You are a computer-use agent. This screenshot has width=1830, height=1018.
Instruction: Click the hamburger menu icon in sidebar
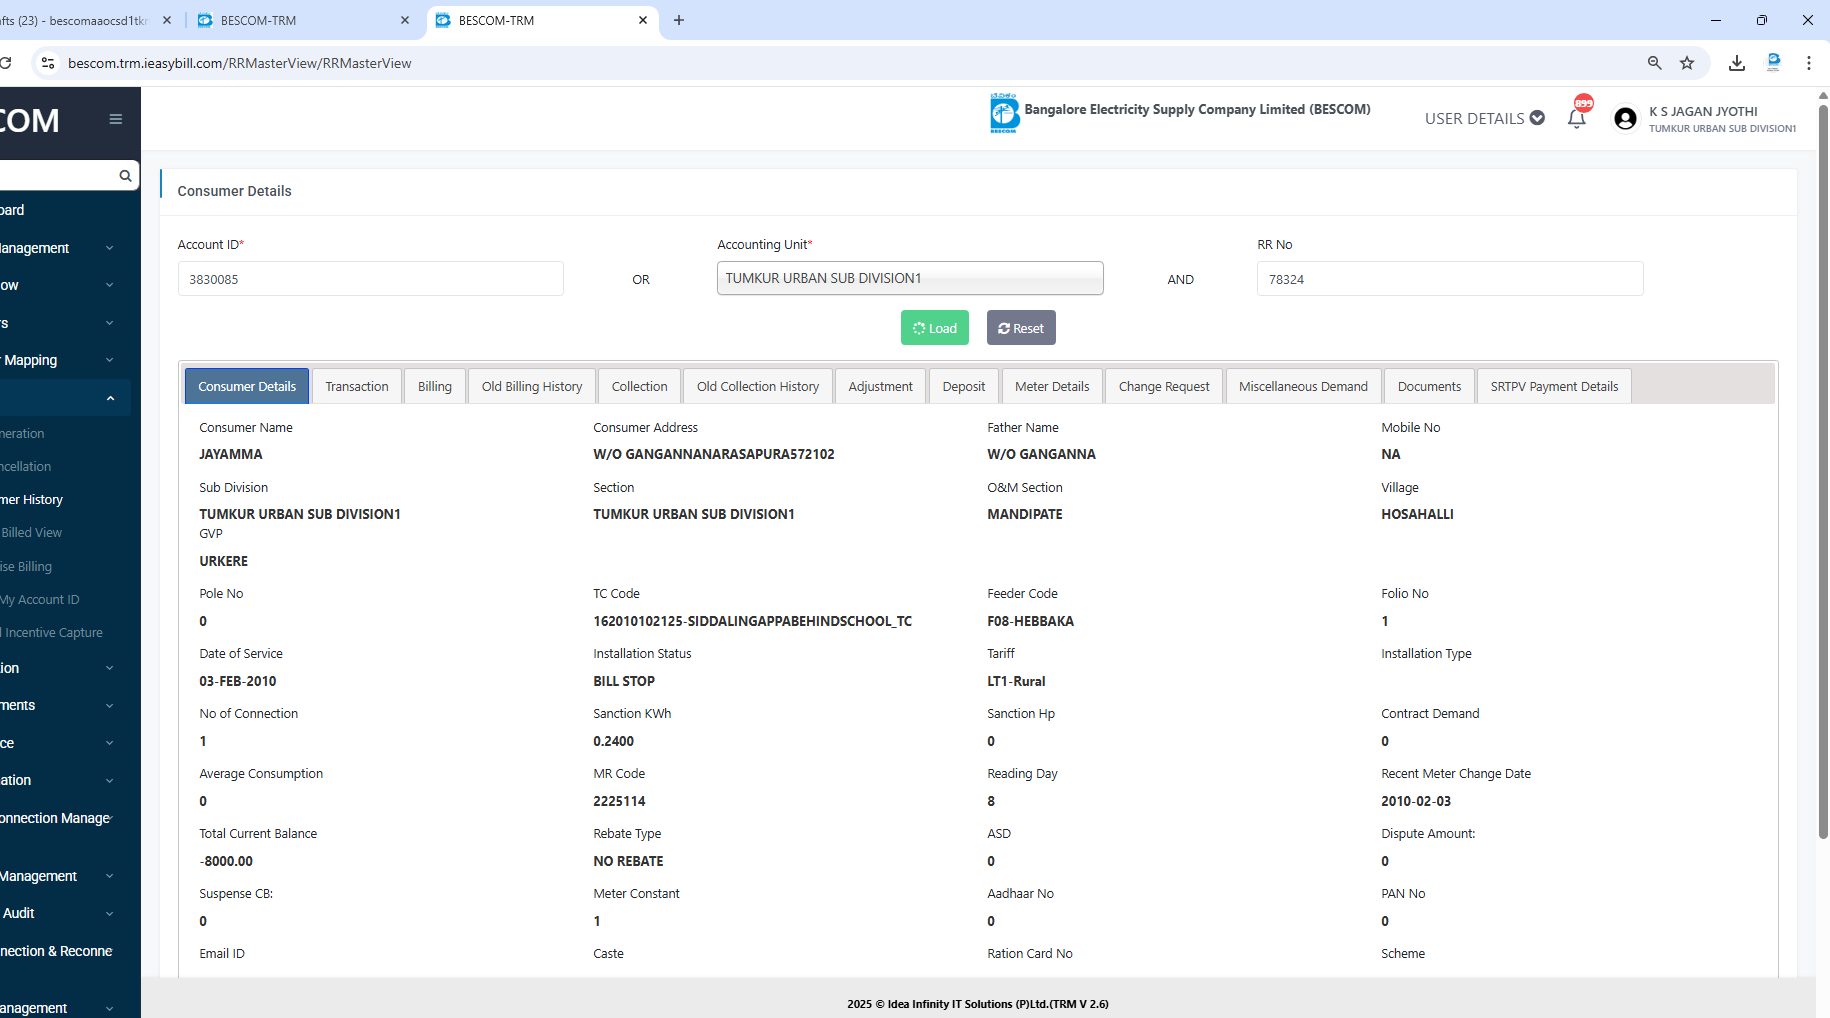click(116, 119)
